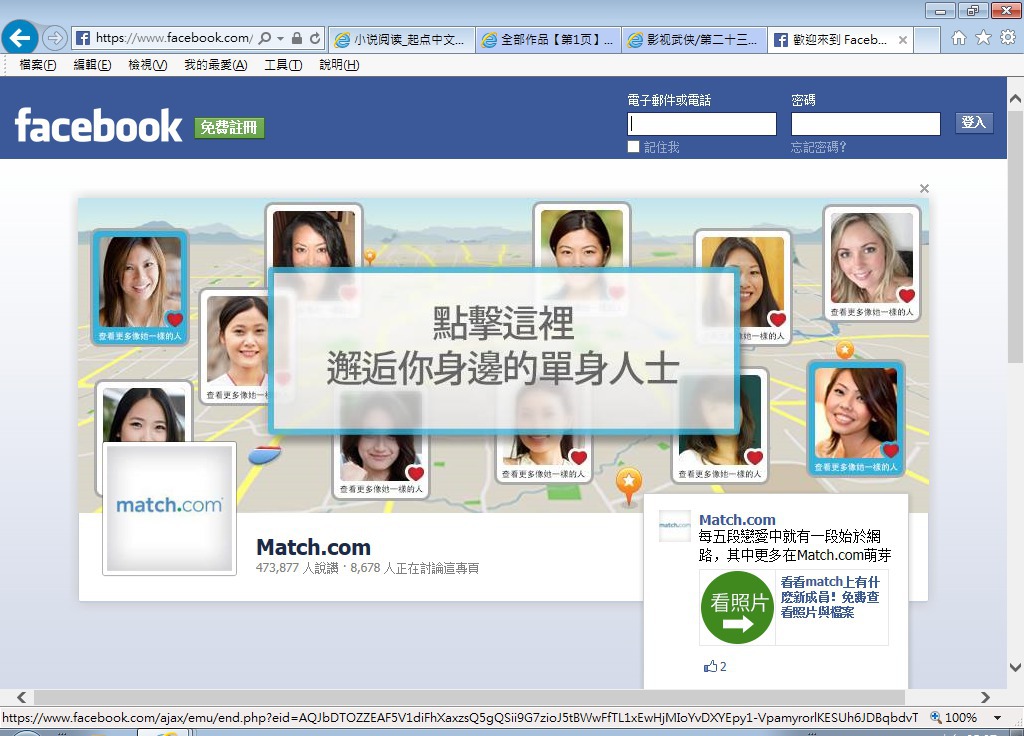1024x736 pixels.
Task: Open the 我的最愛(A) menu
Action: tap(216, 65)
